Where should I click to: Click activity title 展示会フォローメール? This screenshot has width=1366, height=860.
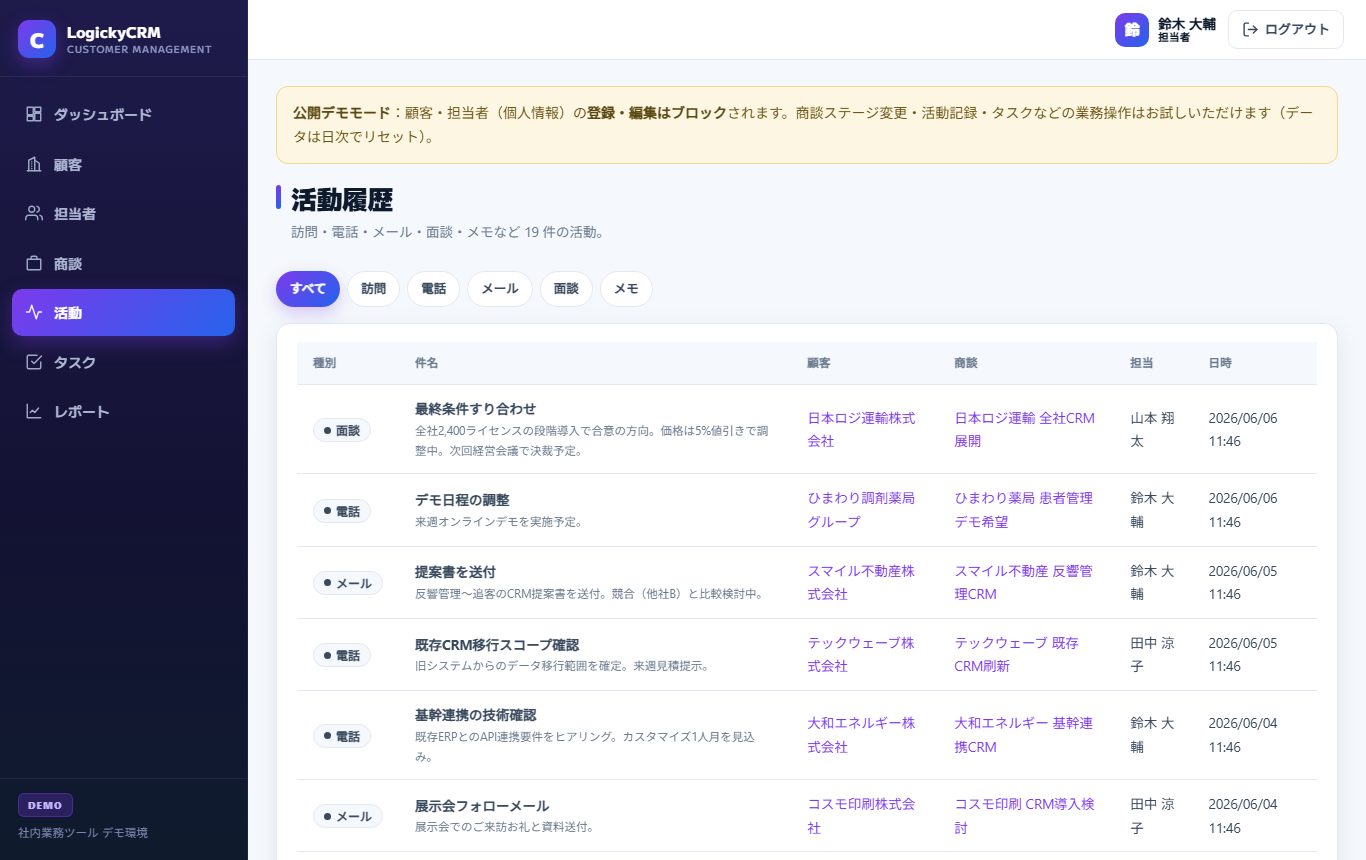[x=482, y=806]
